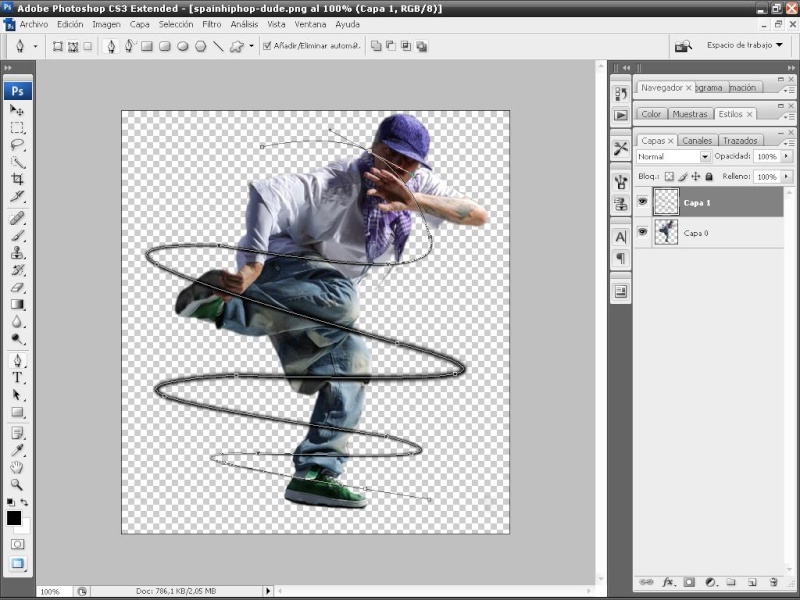Select the History Brush tool
The height and width of the screenshot is (600, 800).
coord(17,270)
